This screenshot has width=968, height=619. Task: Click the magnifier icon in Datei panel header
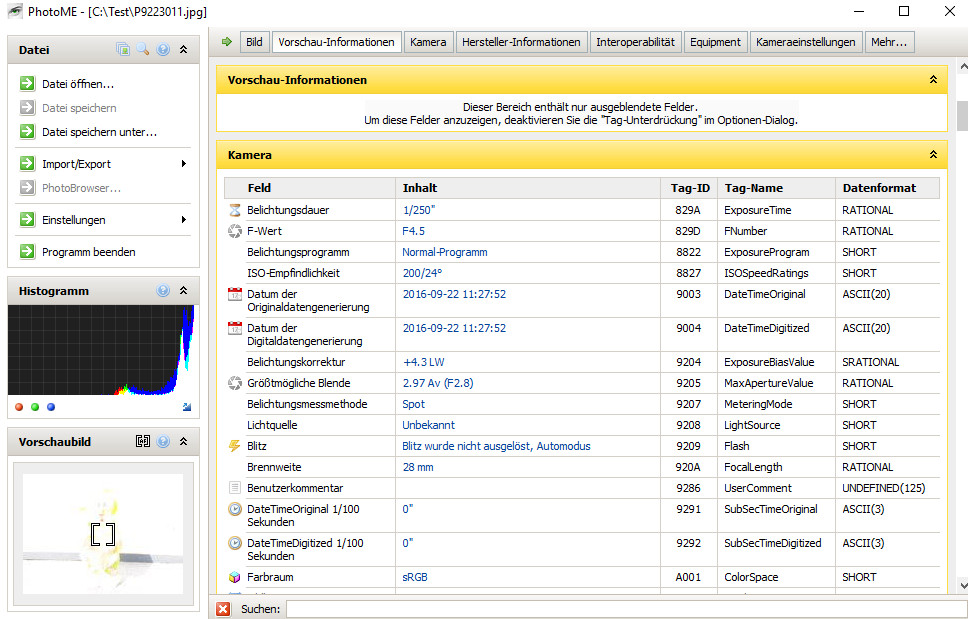(143, 49)
